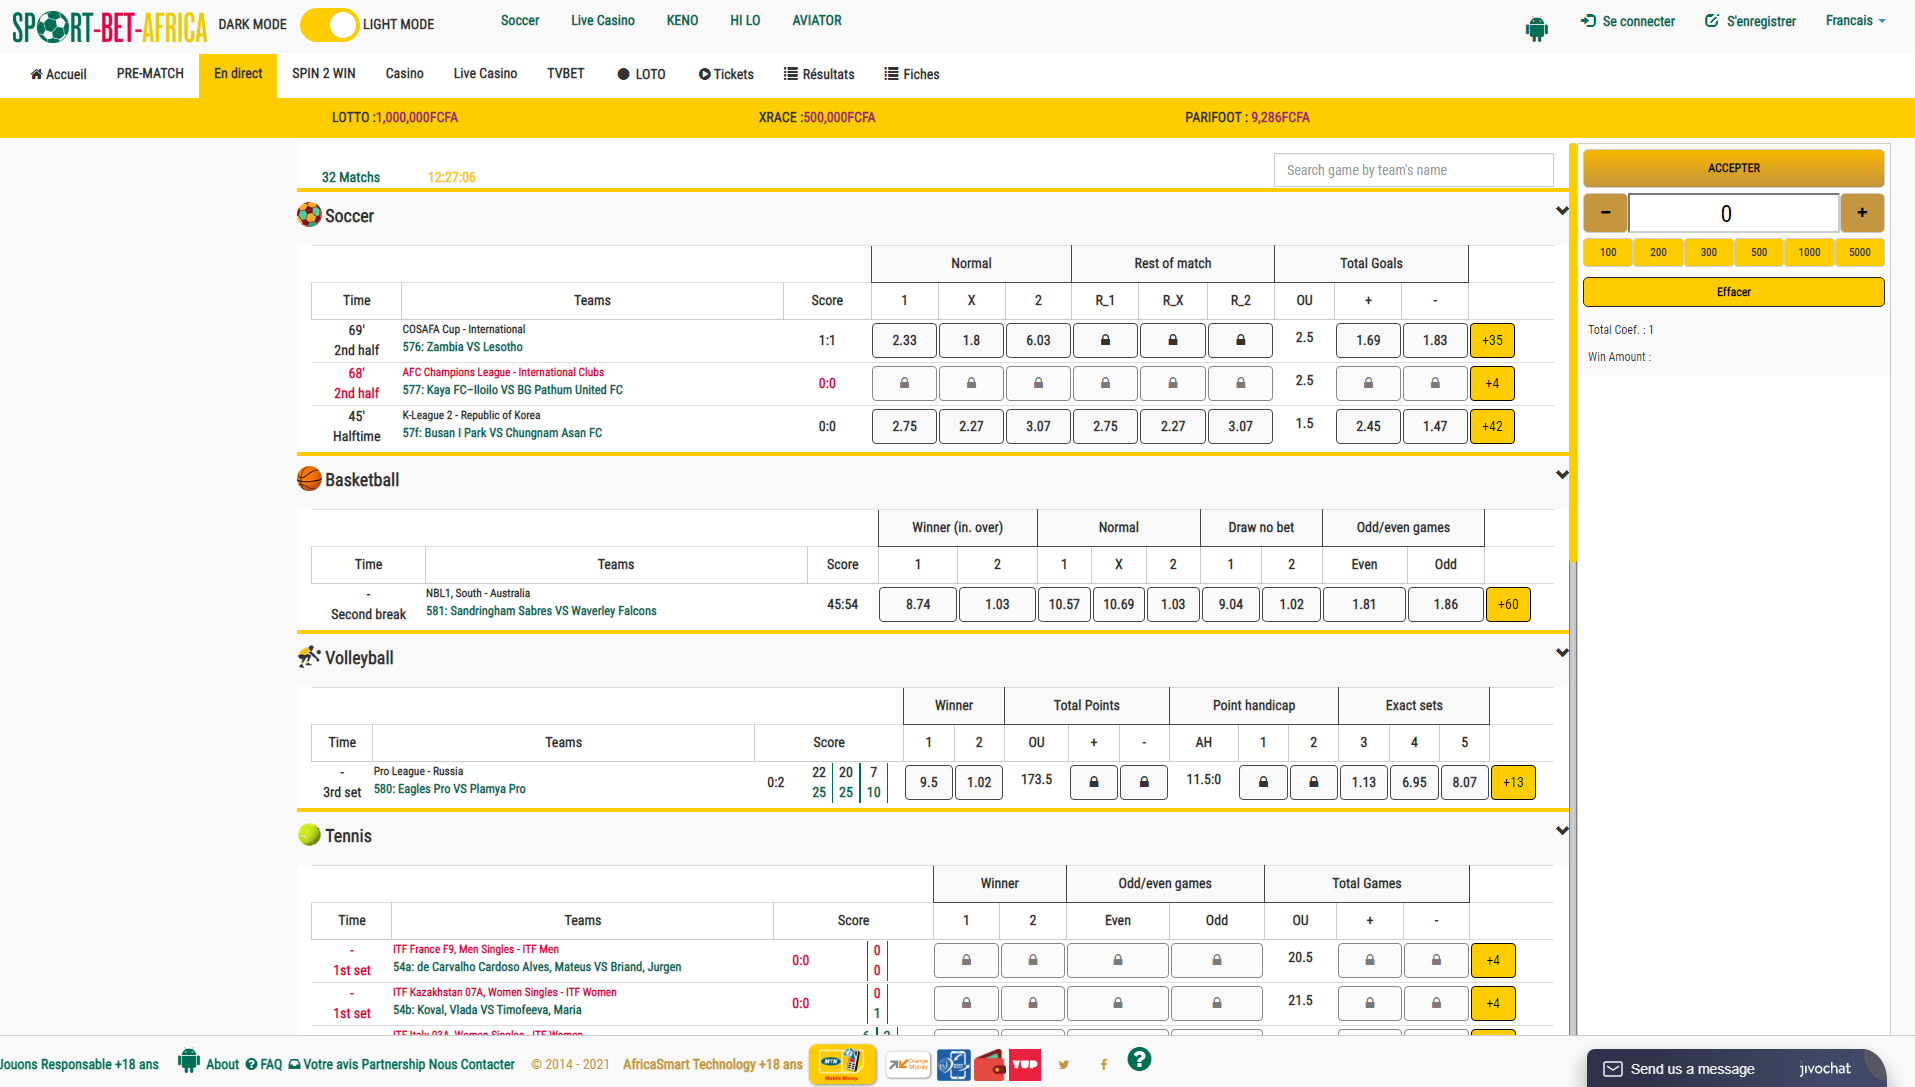Open the Twitter link in footer
Viewport: 1915px width, 1087px height.
click(x=1063, y=1065)
